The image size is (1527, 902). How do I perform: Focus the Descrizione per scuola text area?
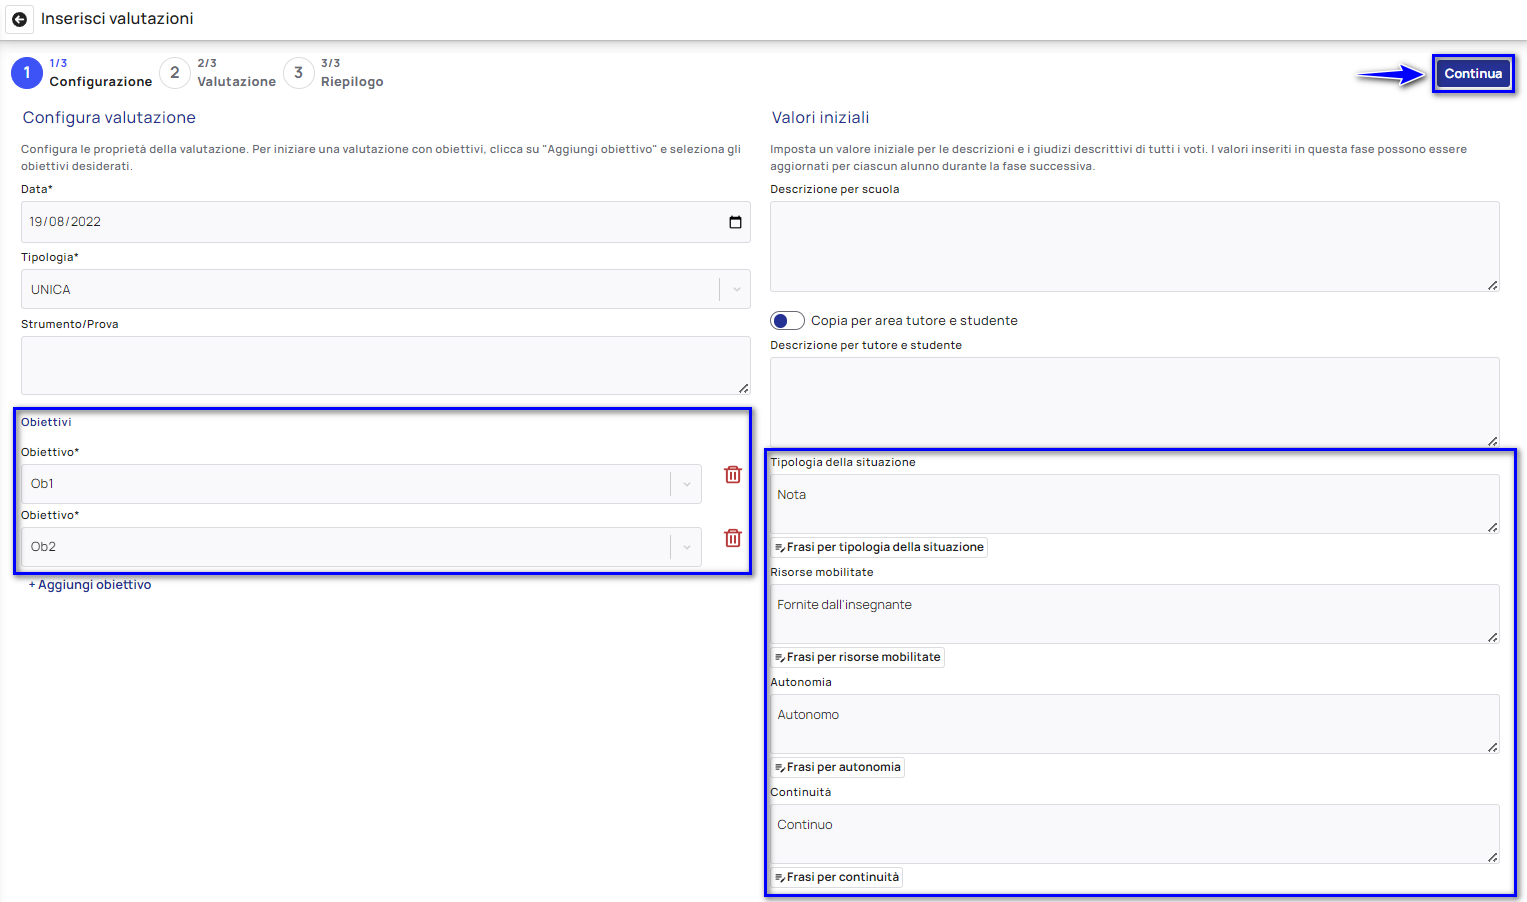(x=1135, y=247)
